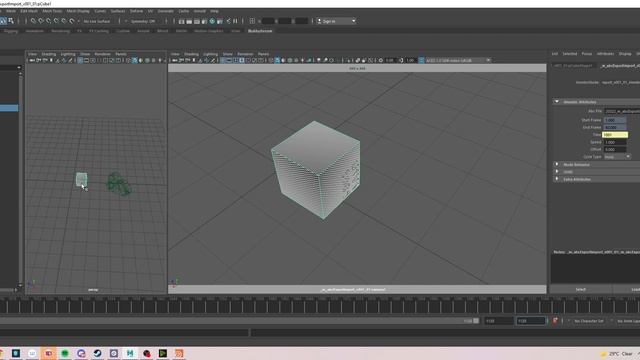
Task: Click Abc File path field
Action: [x=622, y=111]
